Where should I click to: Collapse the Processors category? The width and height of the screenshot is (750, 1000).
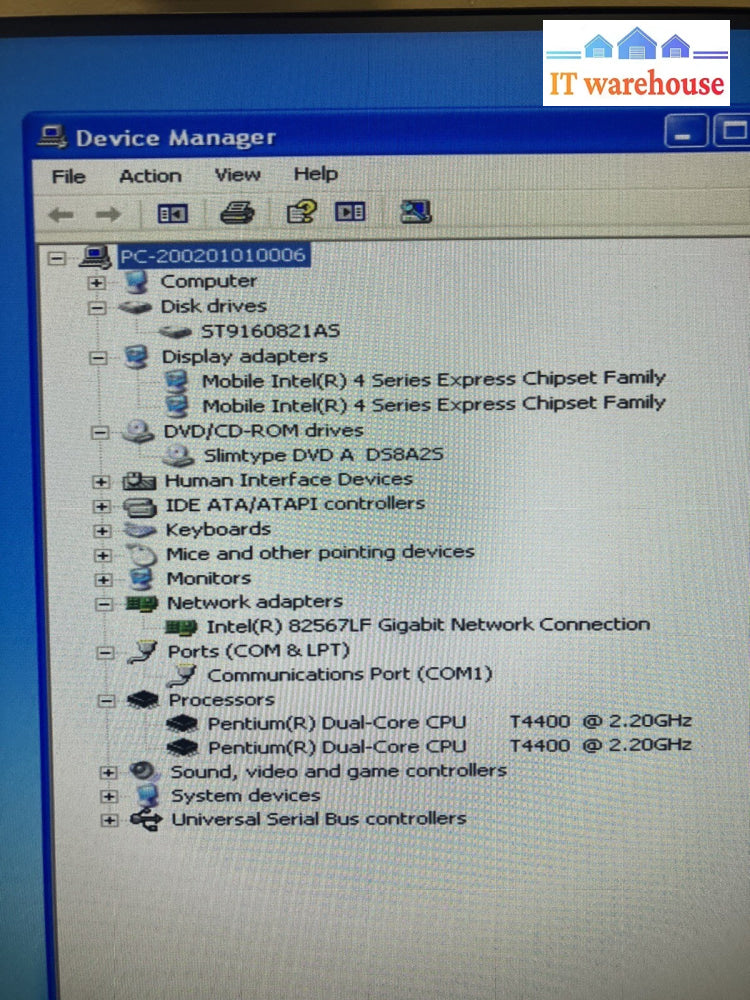coord(106,702)
